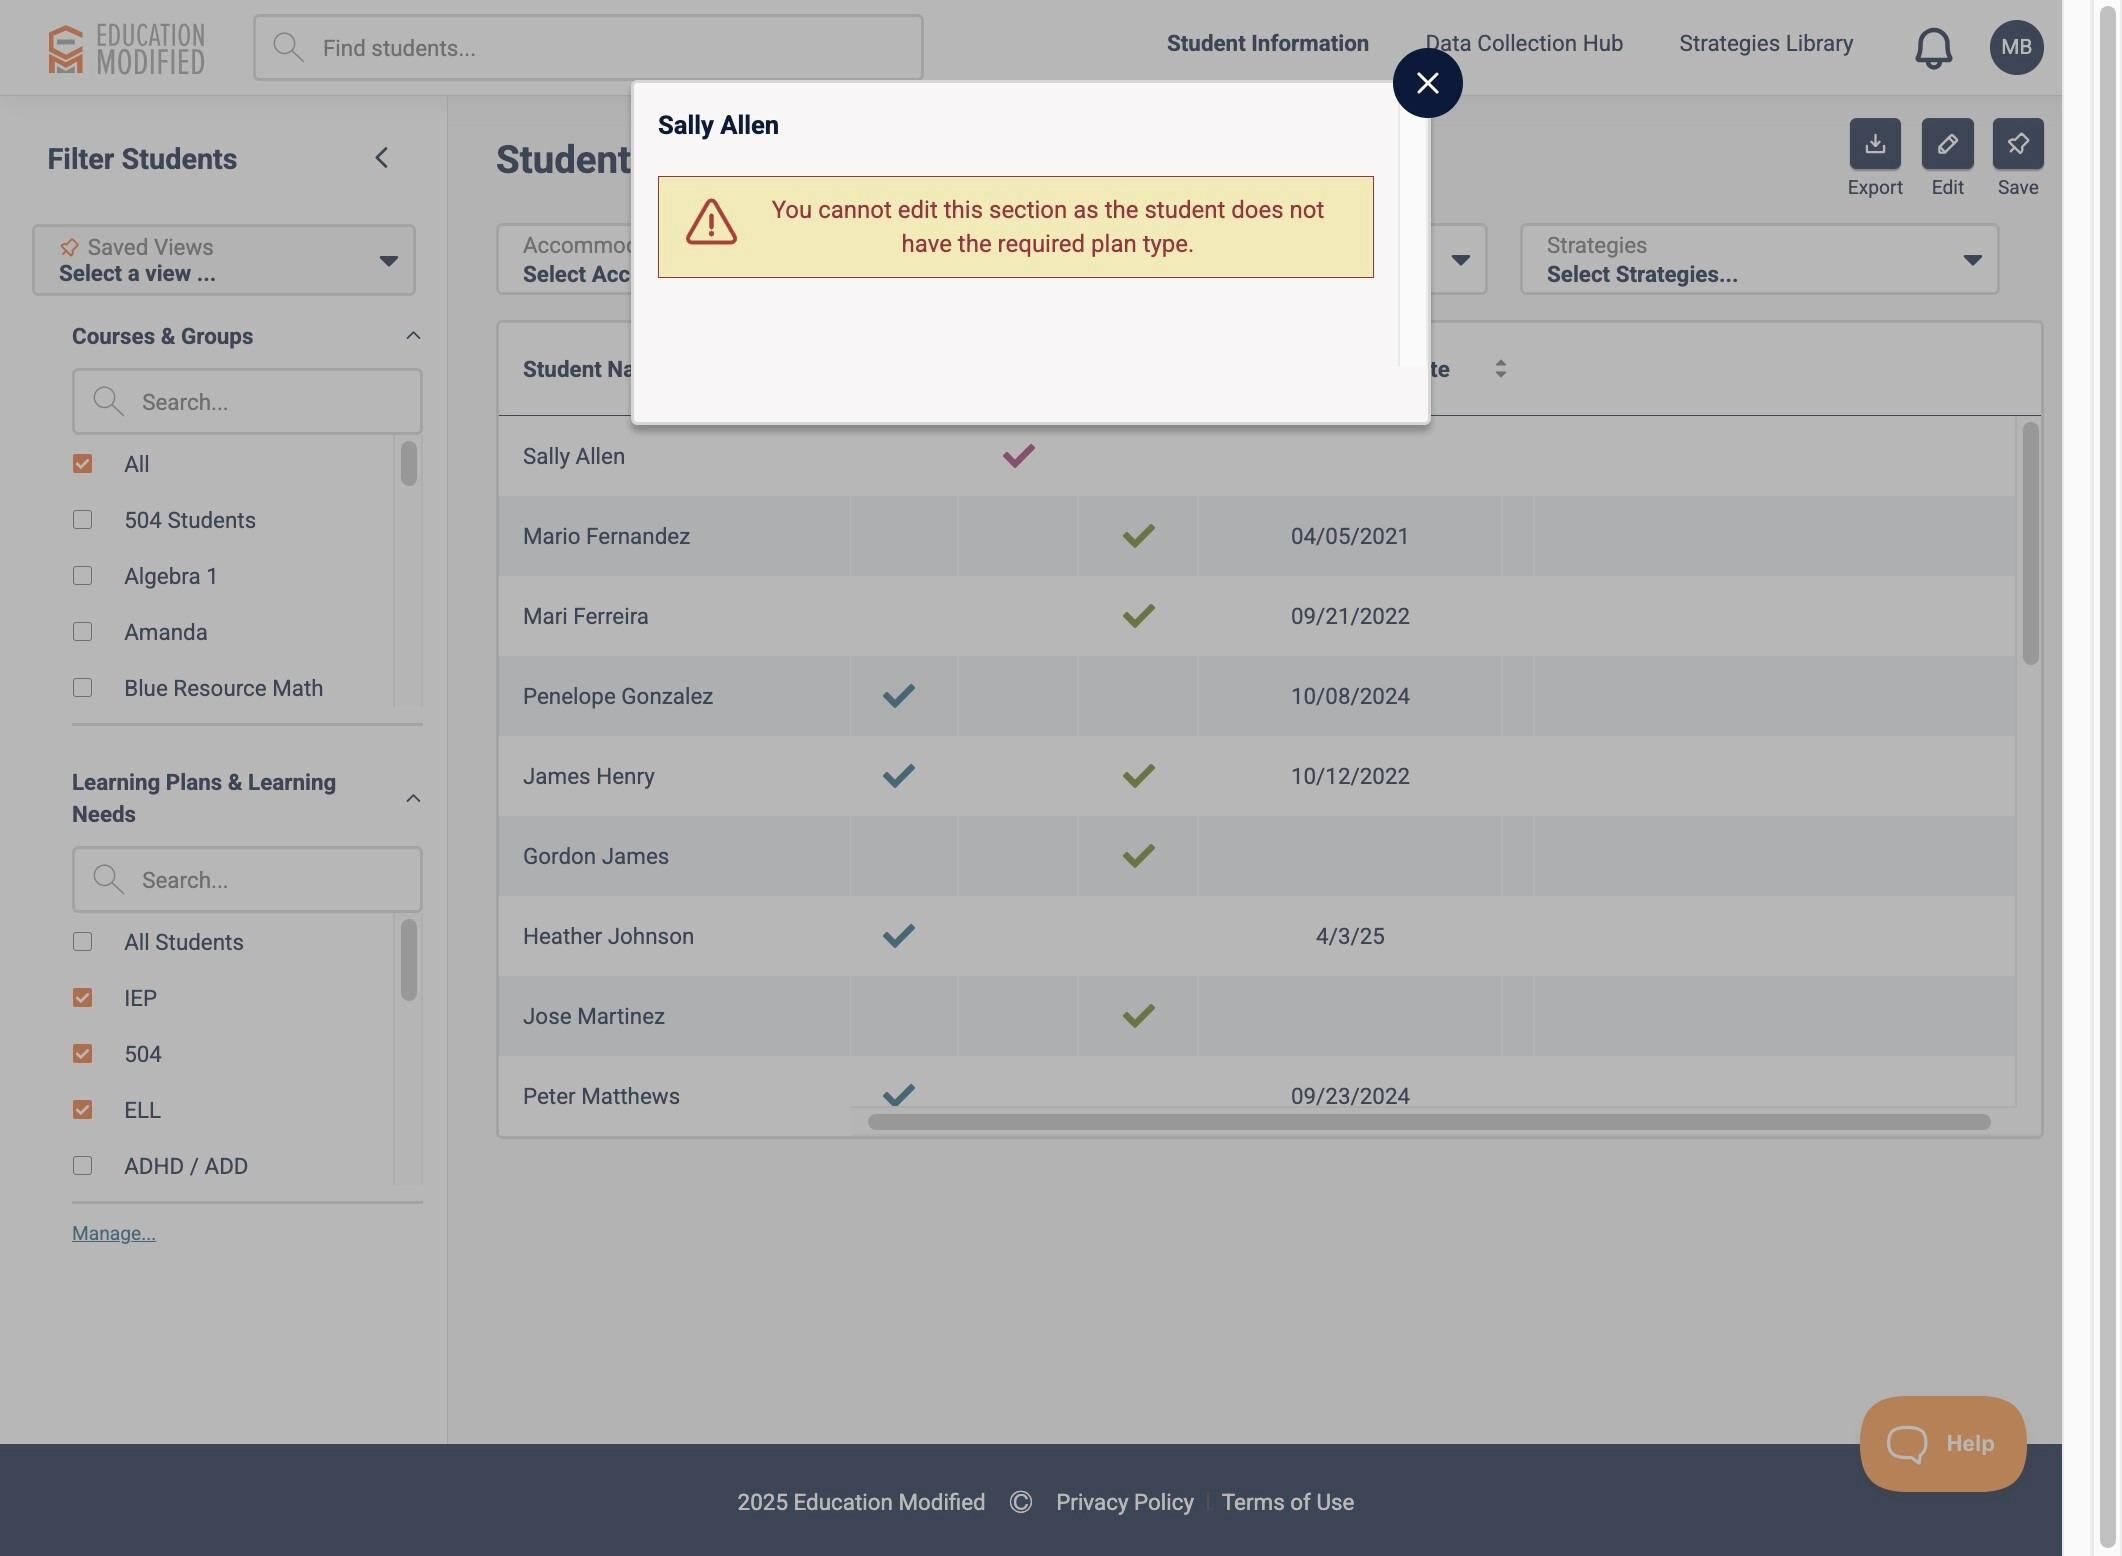Check the 504 Students course checkbox
2122x1556 pixels.
(x=83, y=520)
